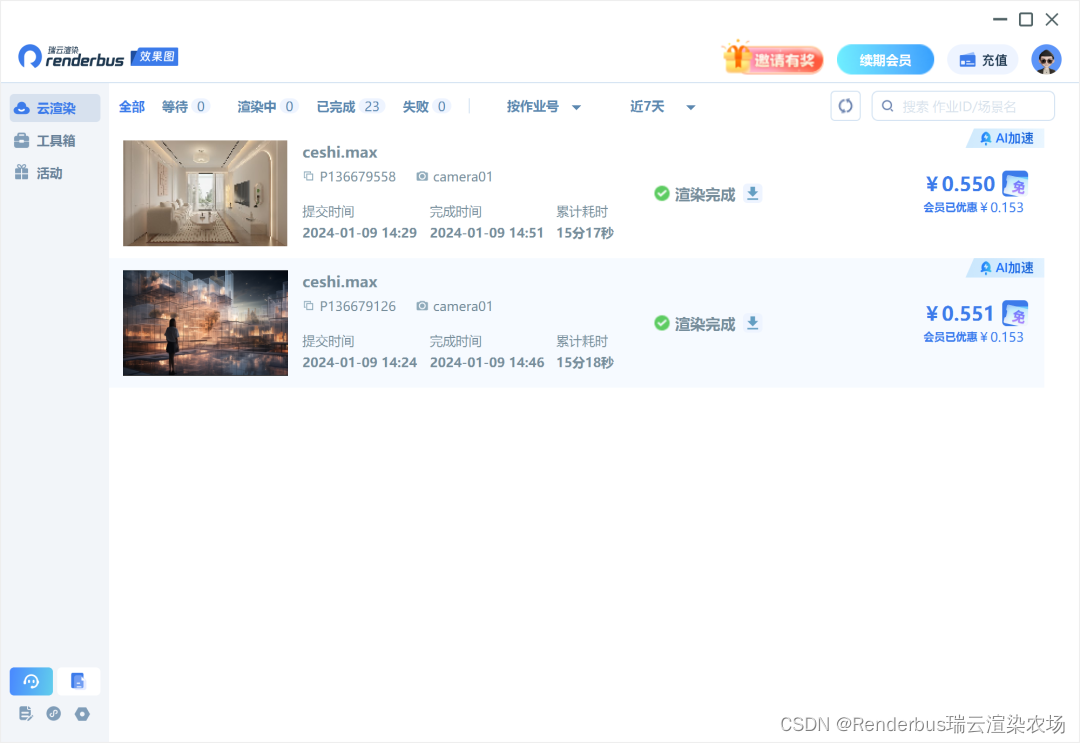Click elapsed time 15分18秒

pos(585,362)
